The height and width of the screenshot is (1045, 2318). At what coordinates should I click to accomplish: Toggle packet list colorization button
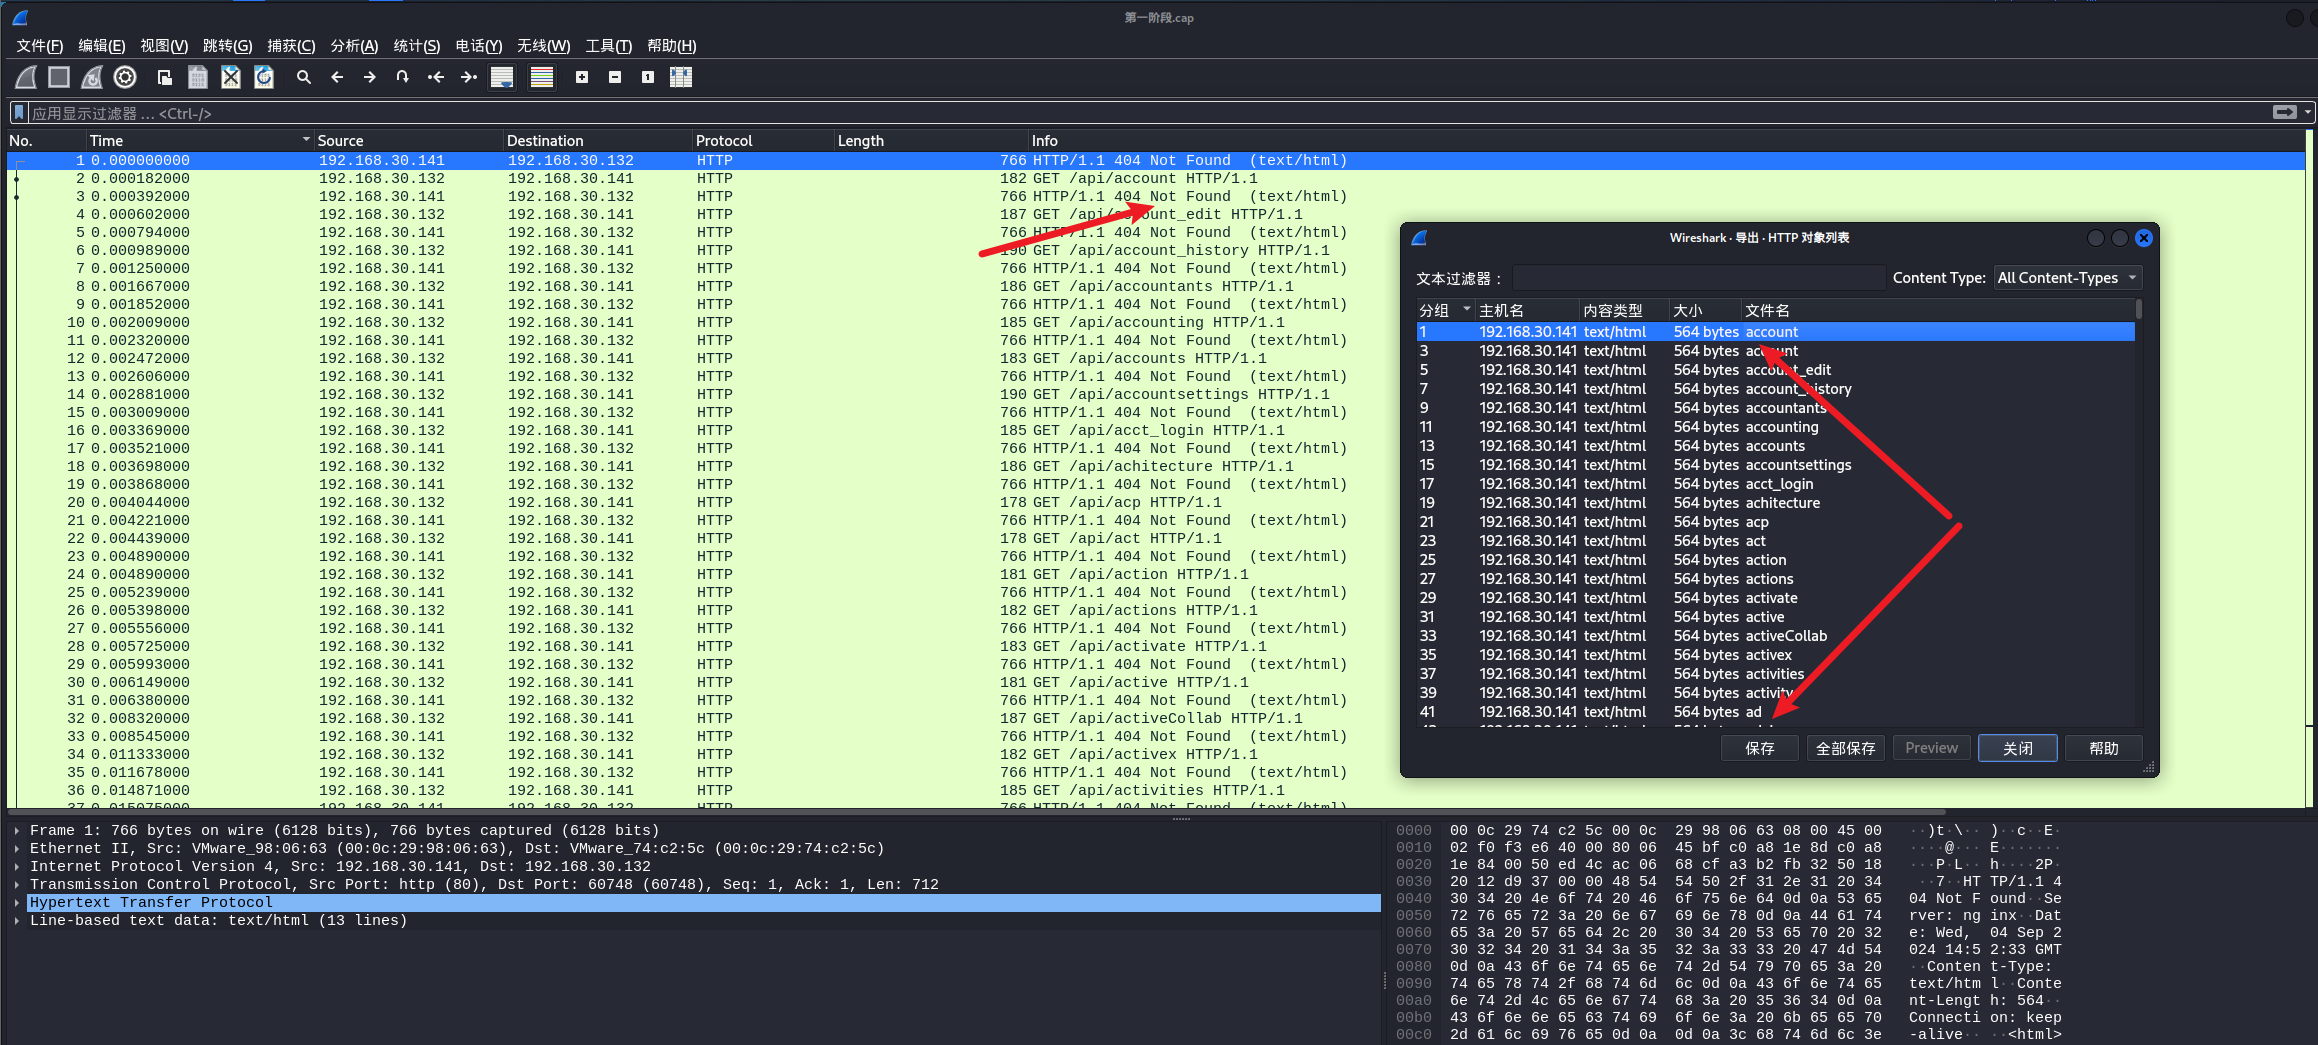tap(542, 77)
